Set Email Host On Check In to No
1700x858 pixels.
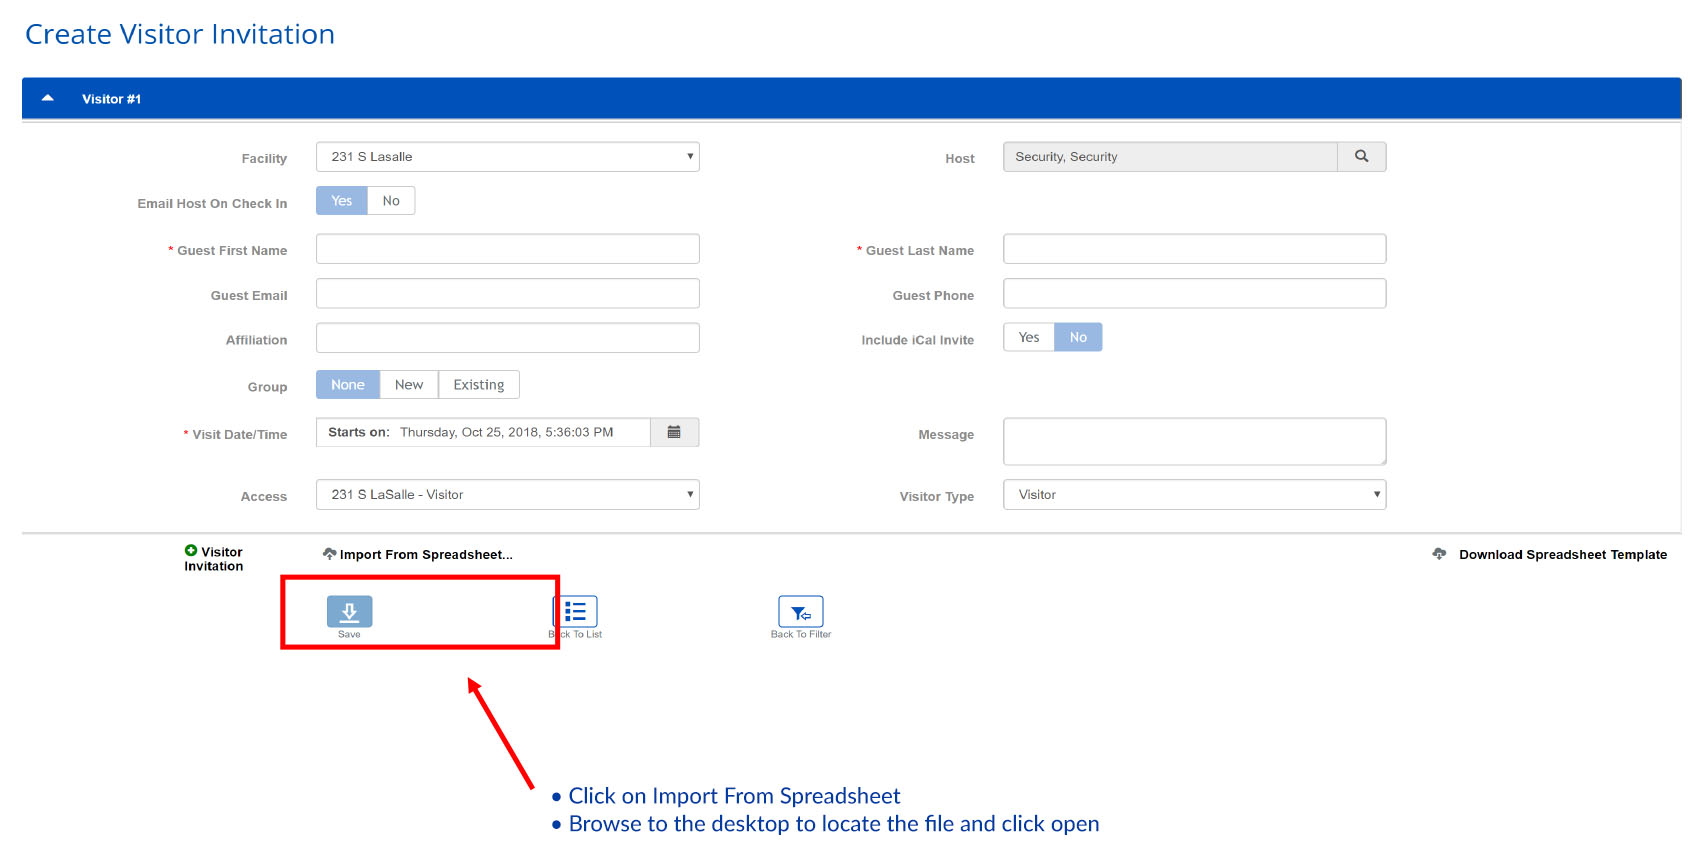[x=391, y=201]
